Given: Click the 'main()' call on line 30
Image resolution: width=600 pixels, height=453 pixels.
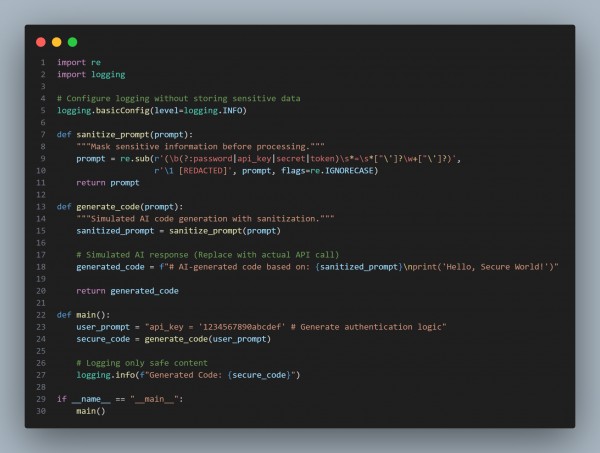Looking at the screenshot, I should point(91,411).
